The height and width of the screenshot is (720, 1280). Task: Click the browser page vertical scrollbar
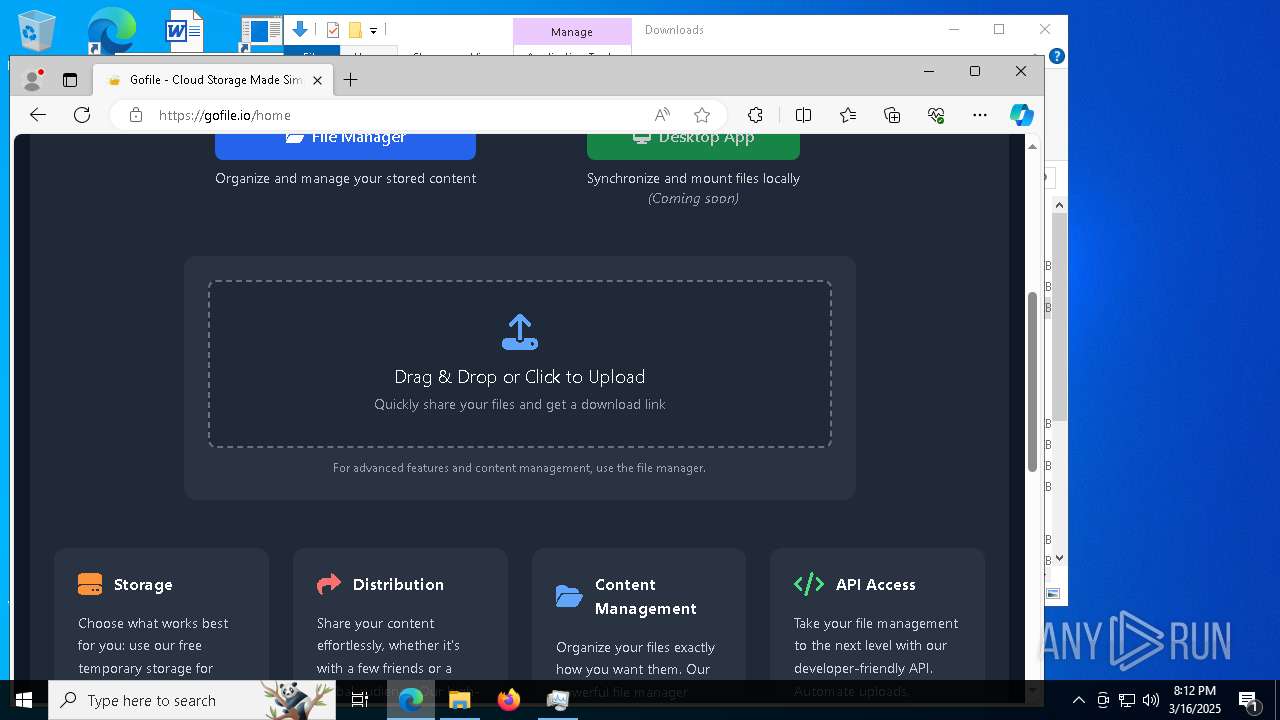(1032, 380)
